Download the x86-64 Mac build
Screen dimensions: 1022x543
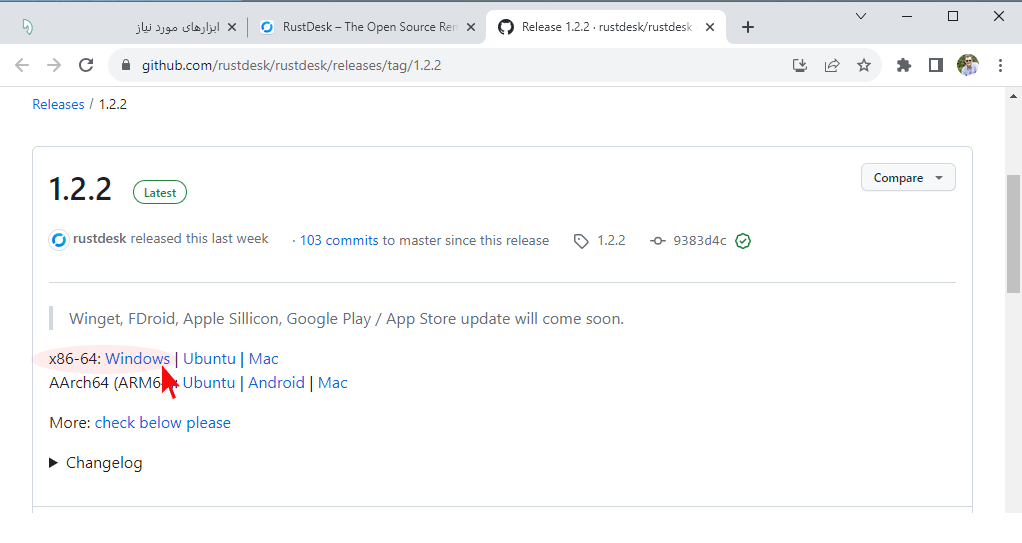tap(263, 359)
